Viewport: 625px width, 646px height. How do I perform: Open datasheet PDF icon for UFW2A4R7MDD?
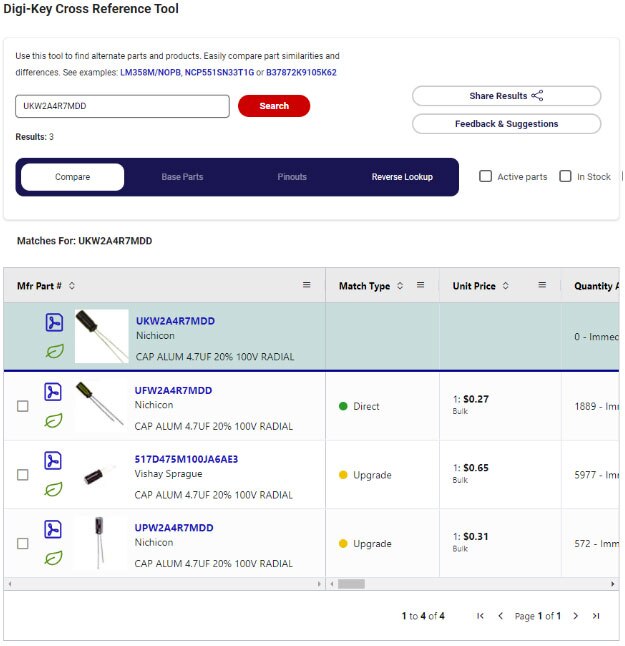(x=53, y=392)
